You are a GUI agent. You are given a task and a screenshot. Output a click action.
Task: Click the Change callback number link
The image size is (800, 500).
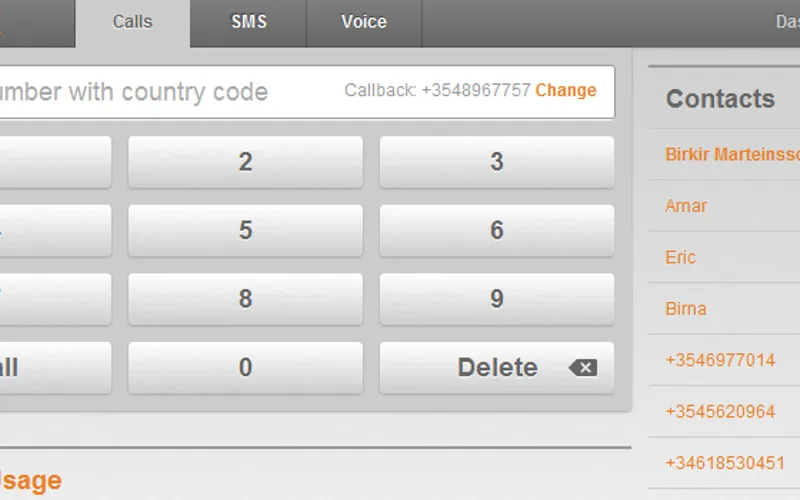pos(566,90)
